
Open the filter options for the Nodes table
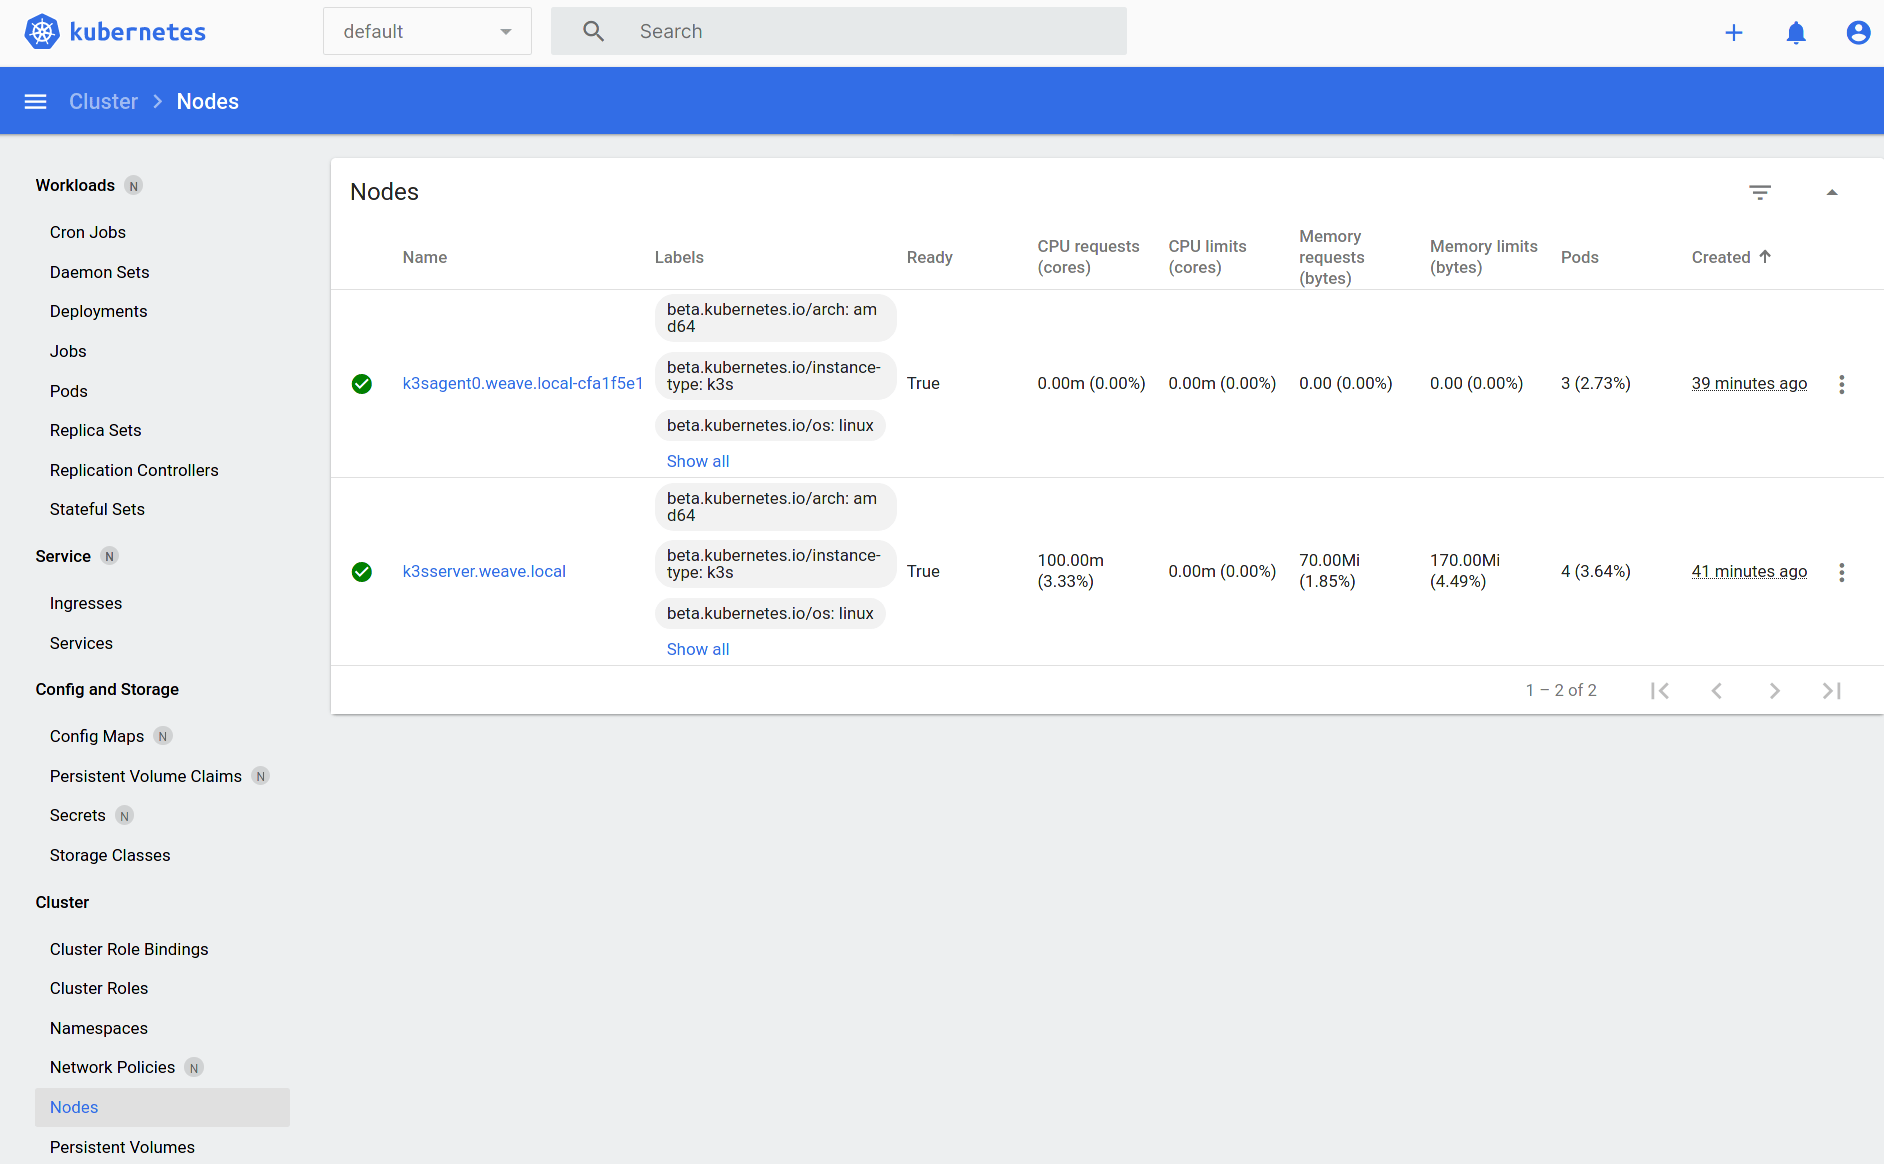point(1760,191)
